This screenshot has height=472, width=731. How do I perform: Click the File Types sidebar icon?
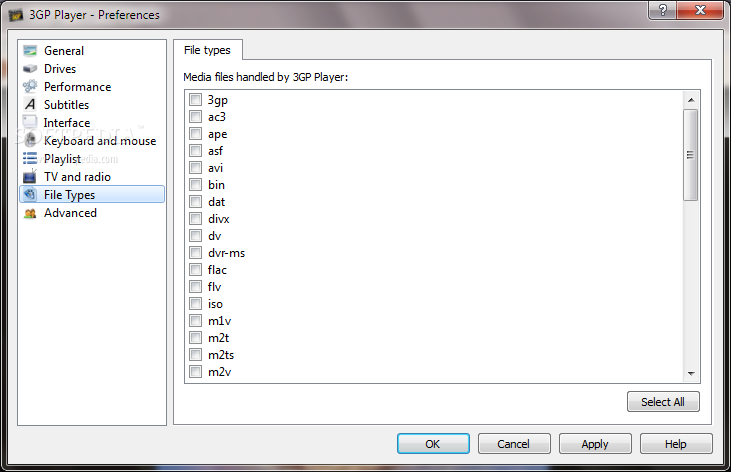click(x=30, y=194)
